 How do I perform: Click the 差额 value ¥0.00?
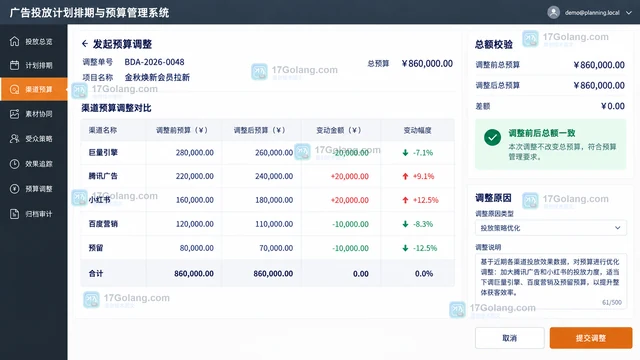pos(613,106)
